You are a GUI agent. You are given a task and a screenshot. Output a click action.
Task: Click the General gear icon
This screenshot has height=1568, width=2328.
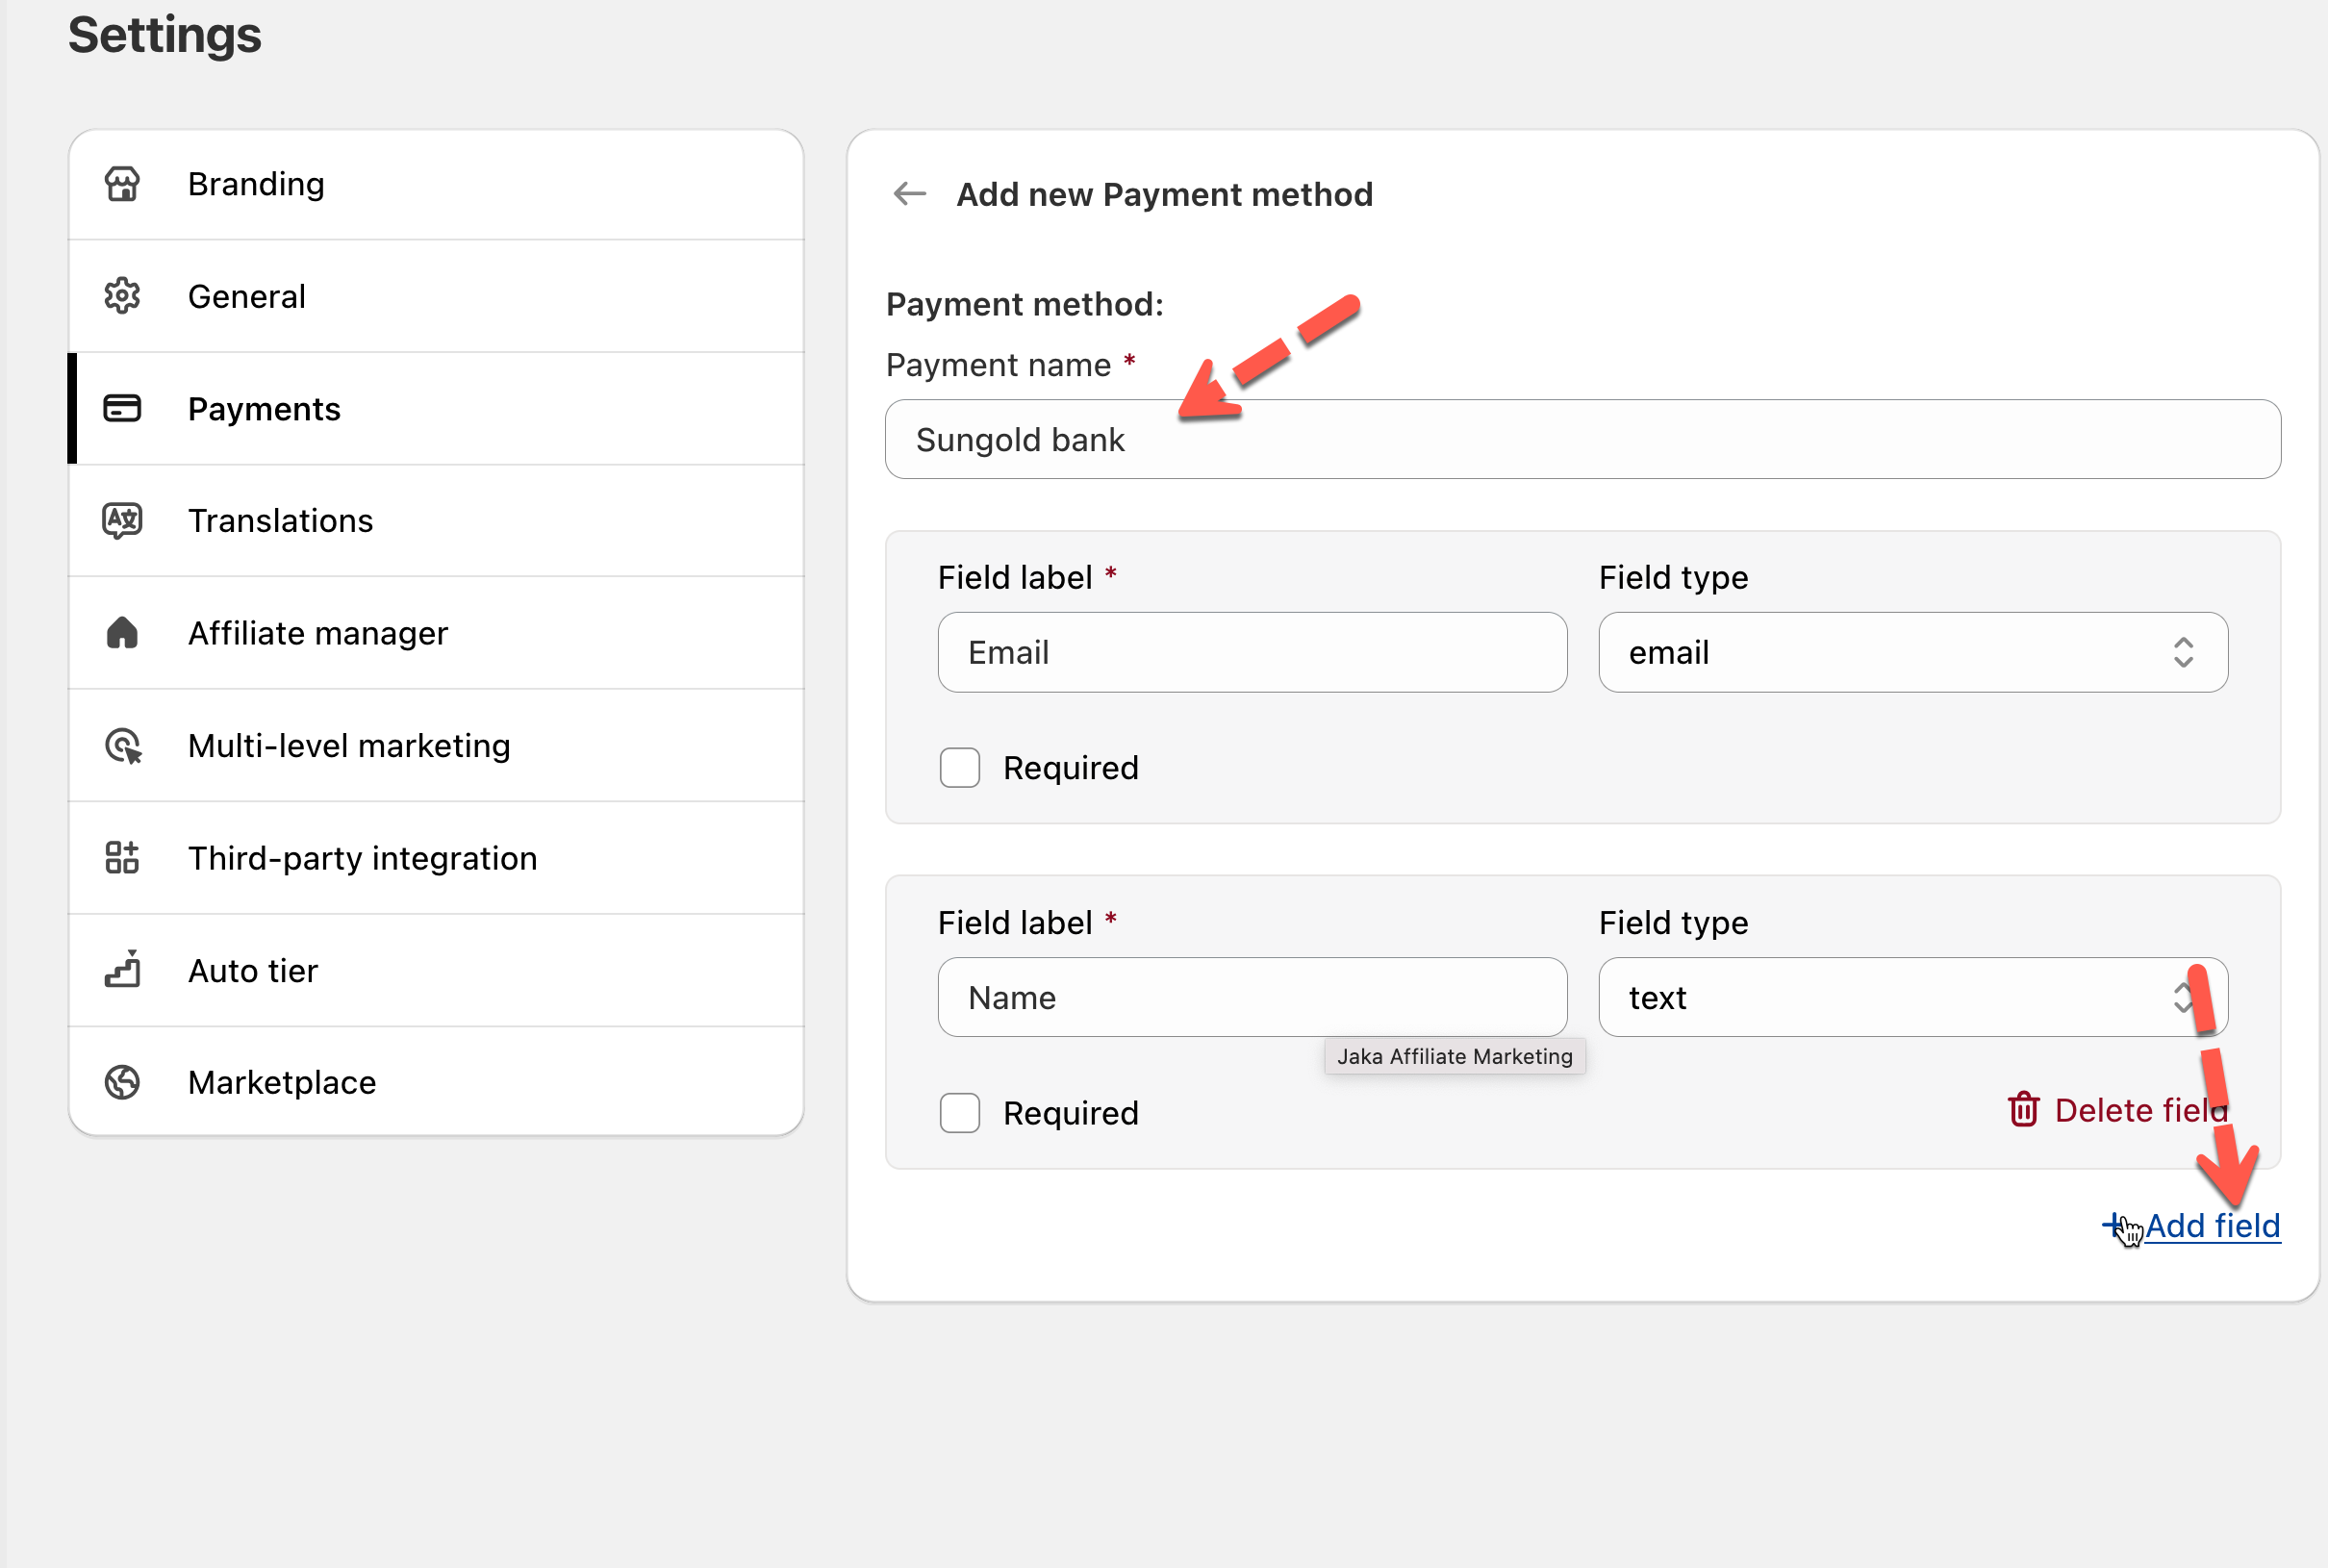[x=122, y=296]
